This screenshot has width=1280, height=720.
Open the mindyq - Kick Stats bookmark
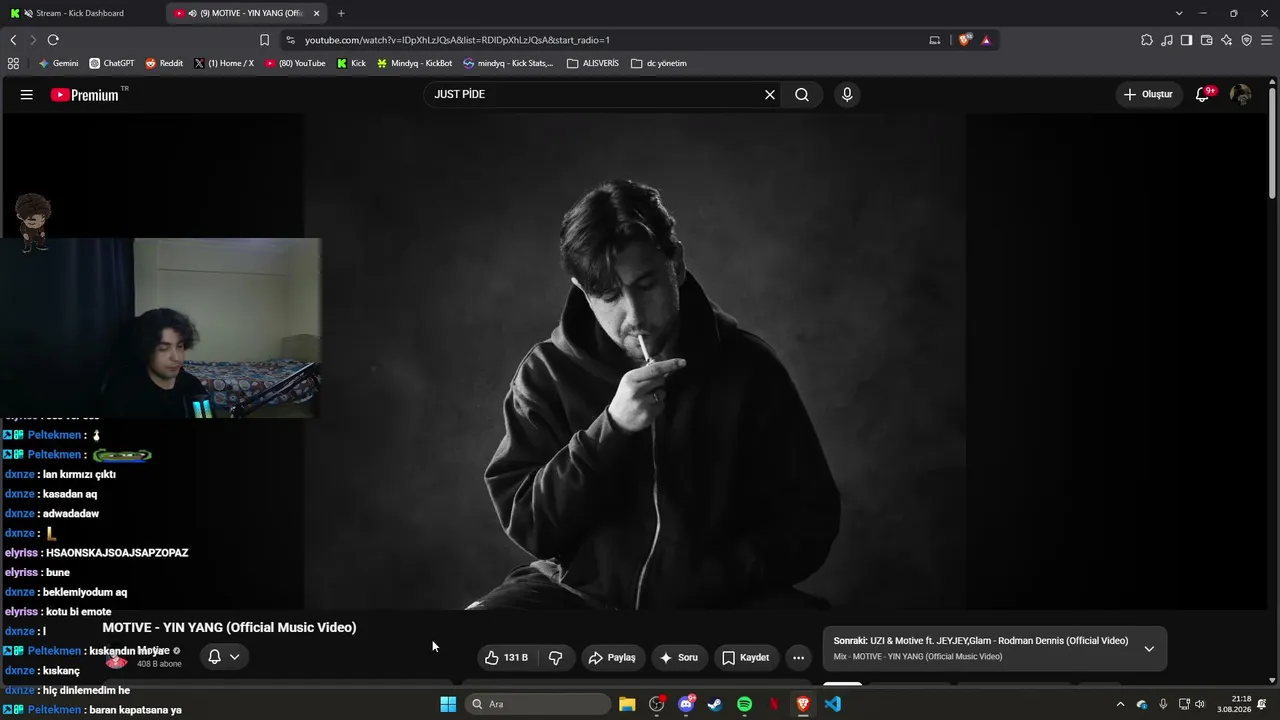508,63
